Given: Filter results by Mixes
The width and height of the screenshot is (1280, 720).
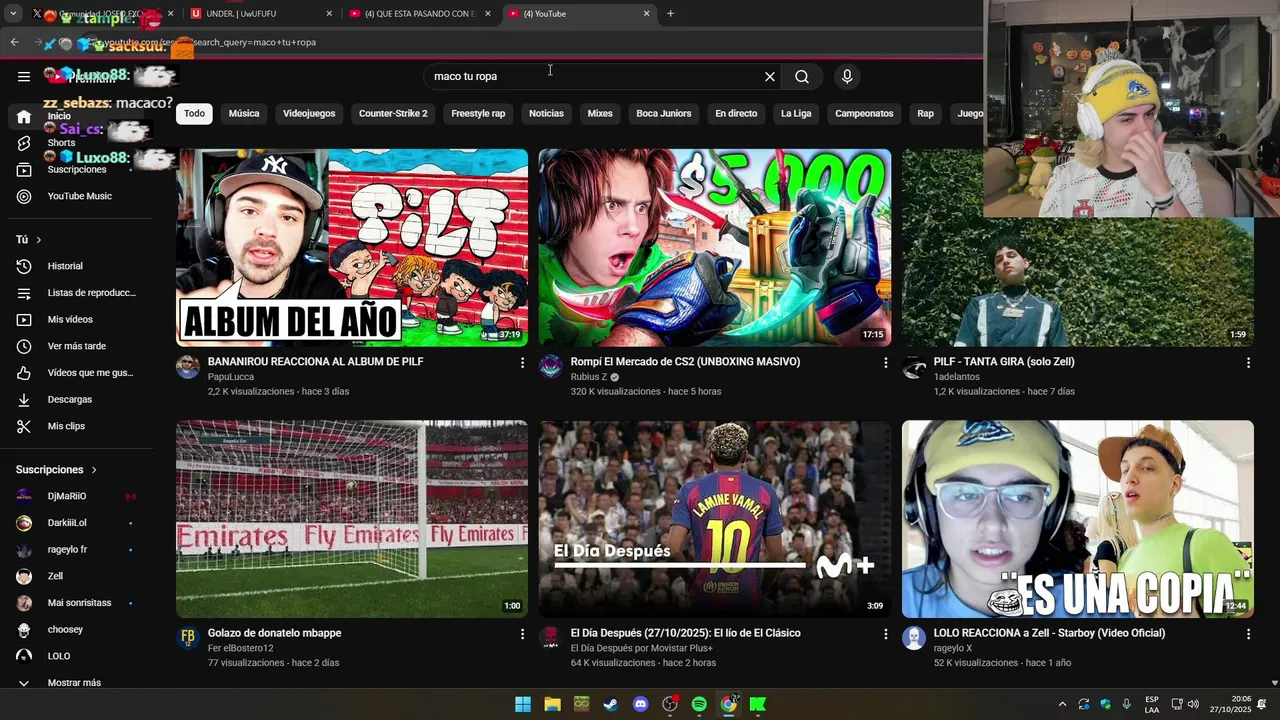Looking at the screenshot, I should (x=600, y=113).
